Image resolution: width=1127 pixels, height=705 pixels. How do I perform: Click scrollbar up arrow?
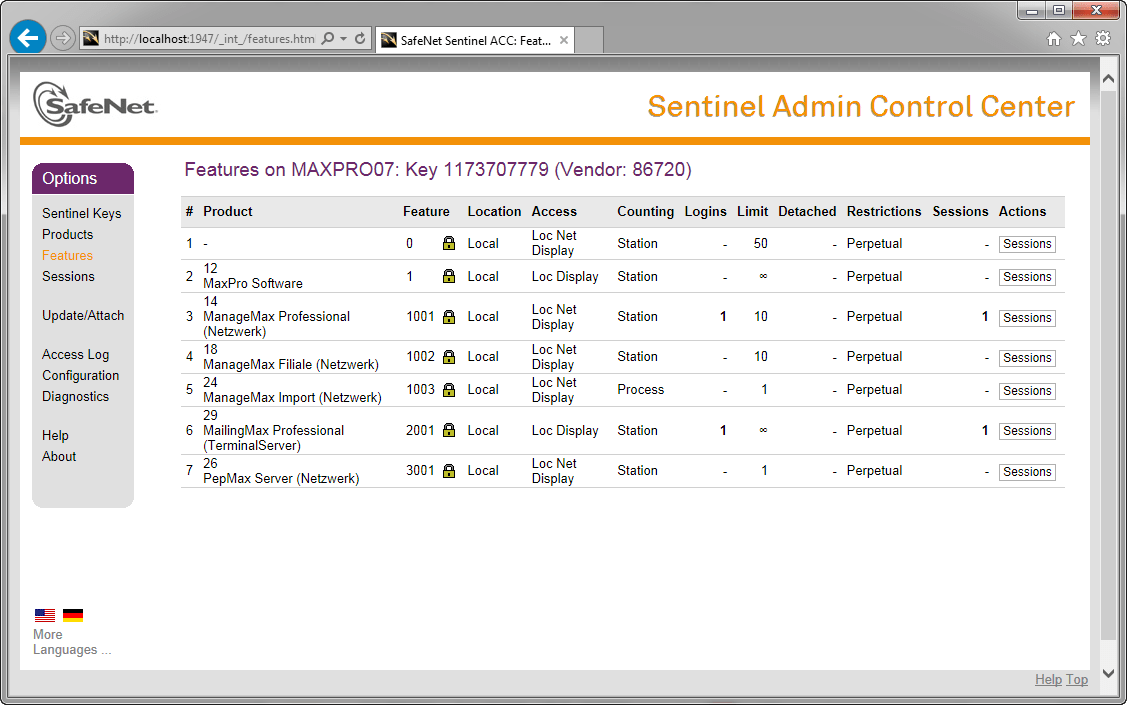pyautogui.click(x=1108, y=78)
